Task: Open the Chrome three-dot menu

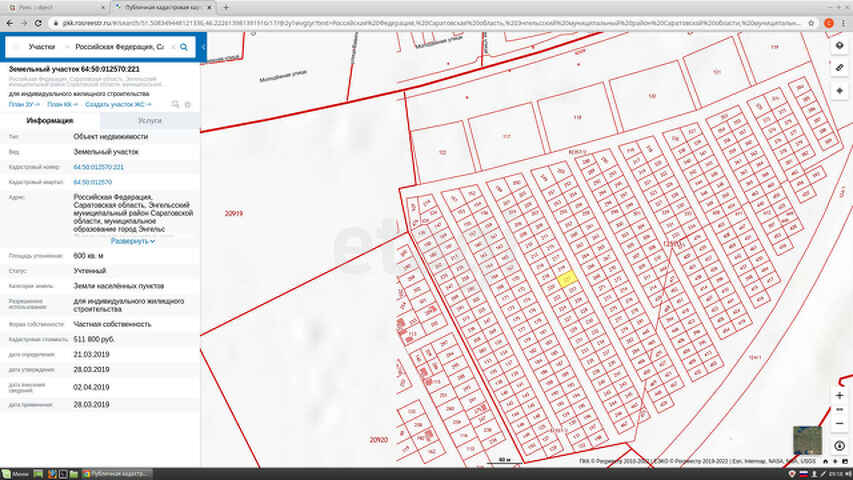Action: pos(843,20)
